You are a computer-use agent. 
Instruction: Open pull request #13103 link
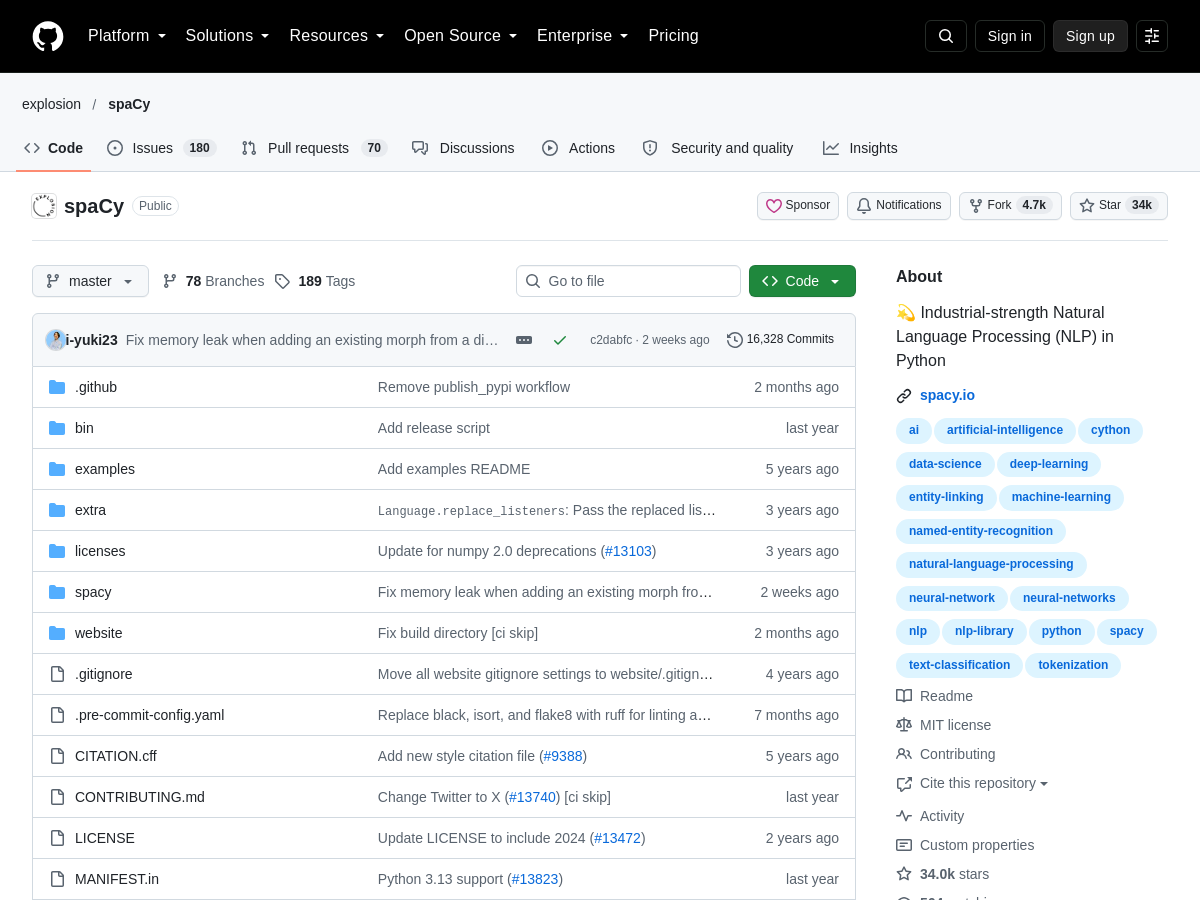[x=628, y=551]
